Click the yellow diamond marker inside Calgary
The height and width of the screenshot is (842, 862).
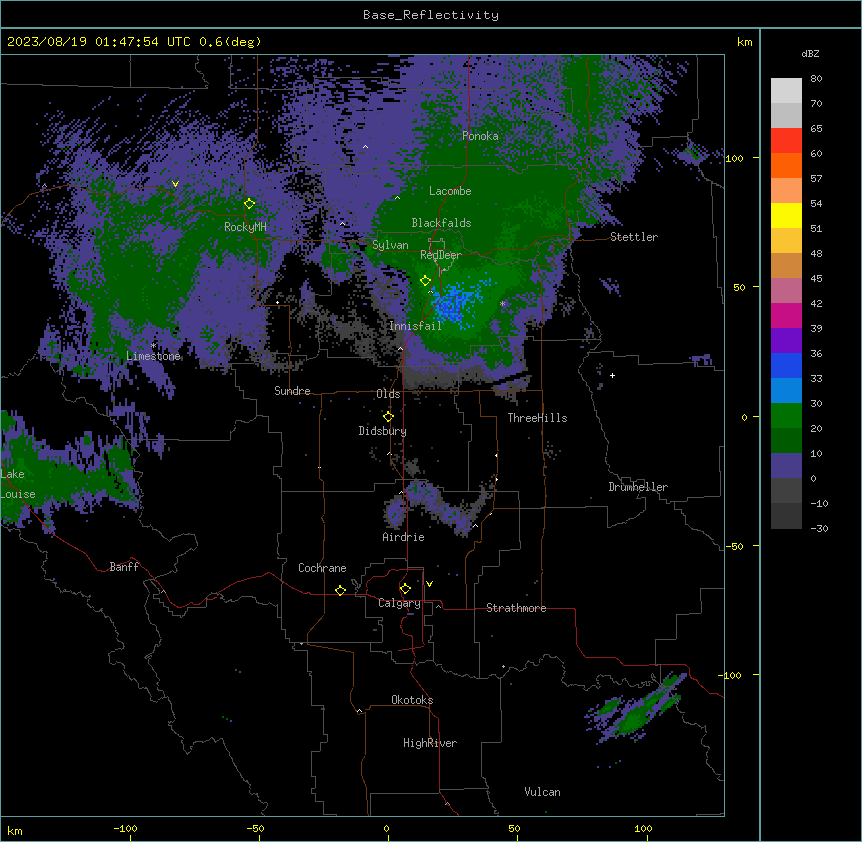pyautogui.click(x=406, y=589)
